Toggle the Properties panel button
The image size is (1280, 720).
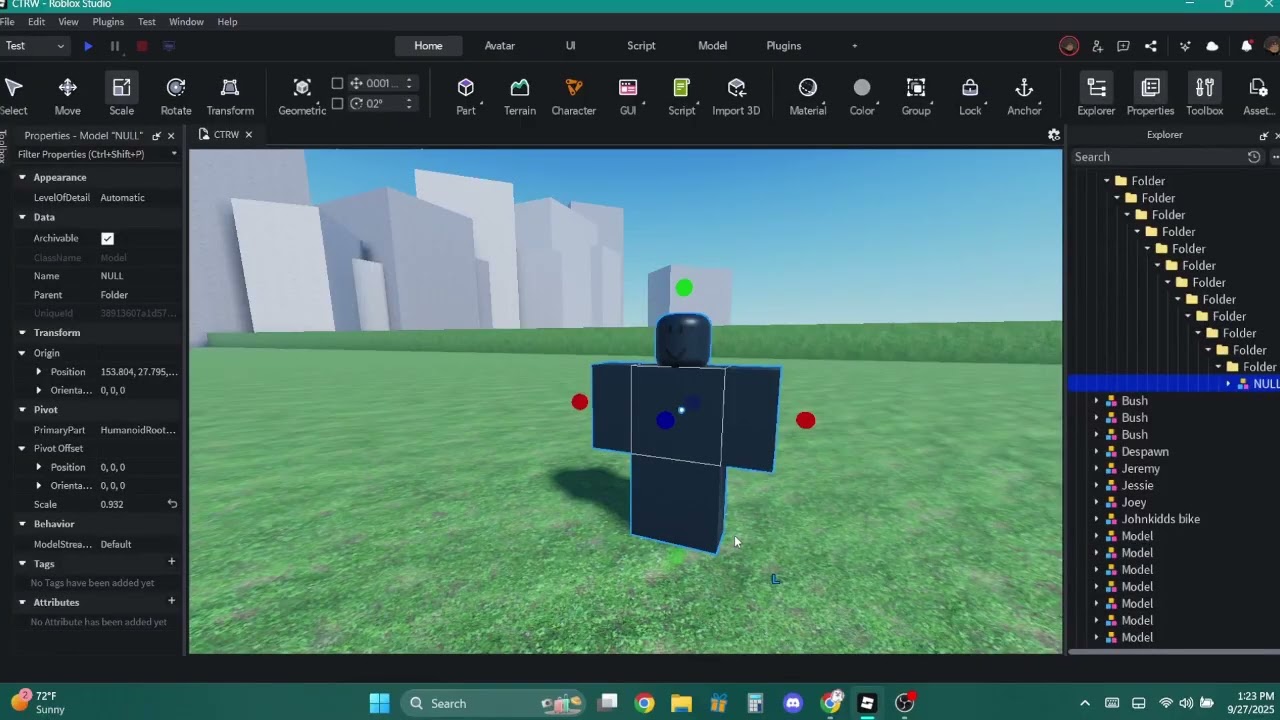(x=1150, y=97)
